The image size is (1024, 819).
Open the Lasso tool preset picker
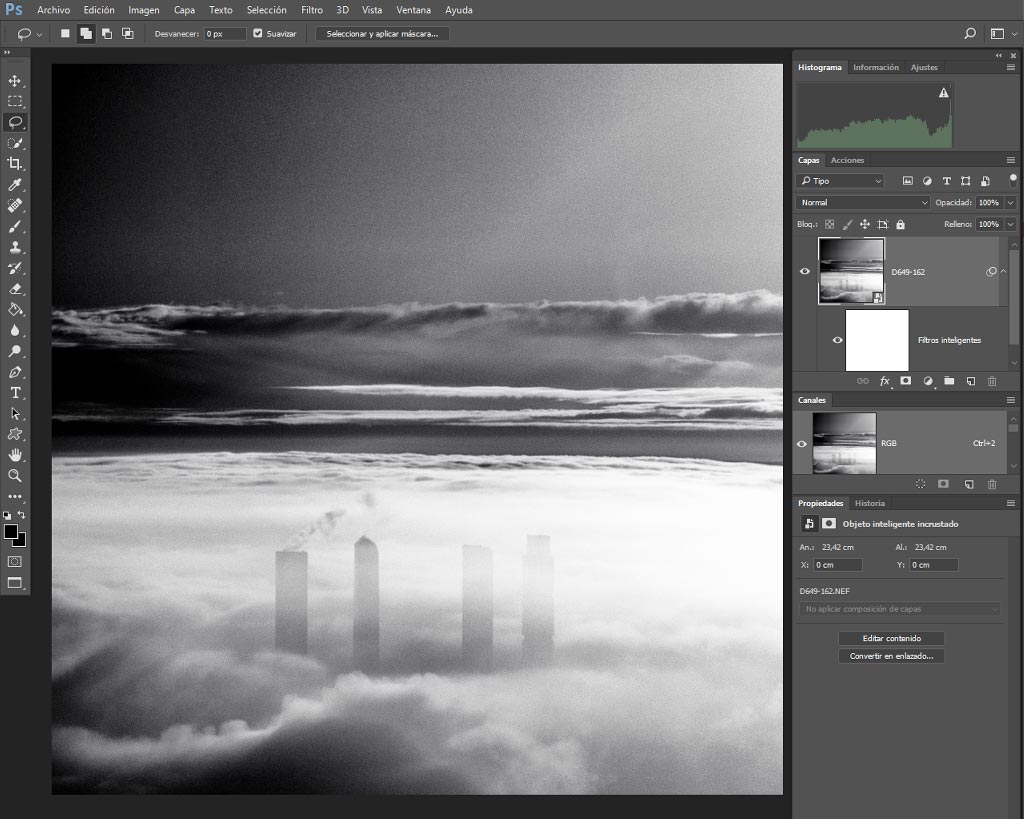(39, 35)
